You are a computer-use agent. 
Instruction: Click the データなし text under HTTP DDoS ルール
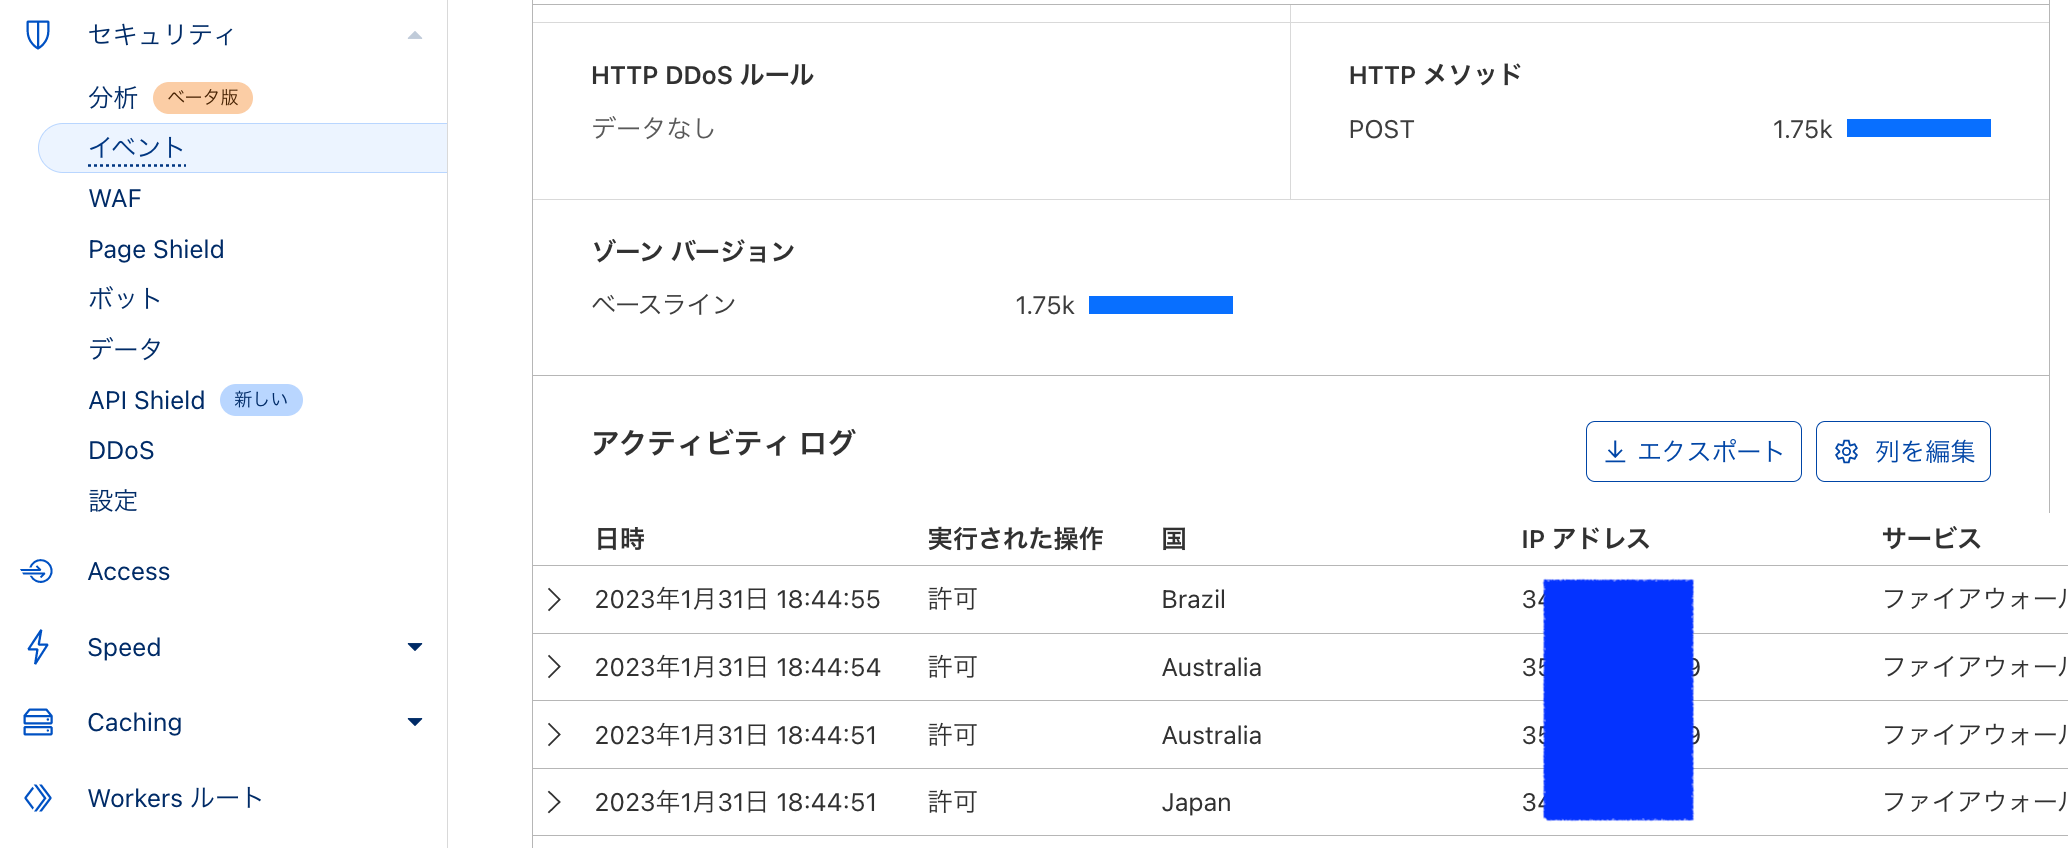[x=654, y=129]
